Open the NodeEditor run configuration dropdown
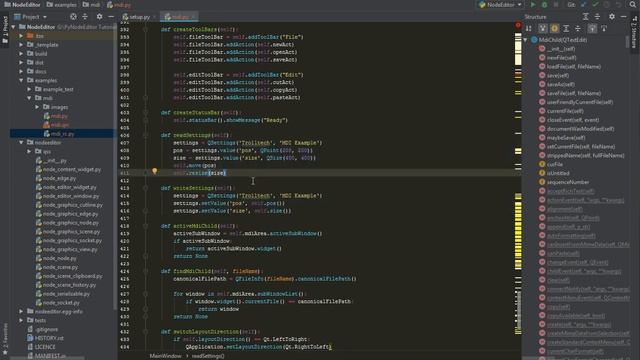Viewport: 640px width, 360px height. (500, 5)
